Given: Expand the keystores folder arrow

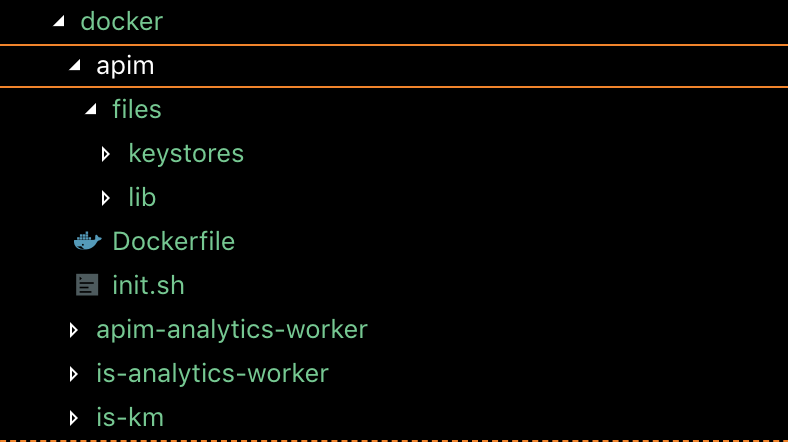Looking at the screenshot, I should coord(106,153).
